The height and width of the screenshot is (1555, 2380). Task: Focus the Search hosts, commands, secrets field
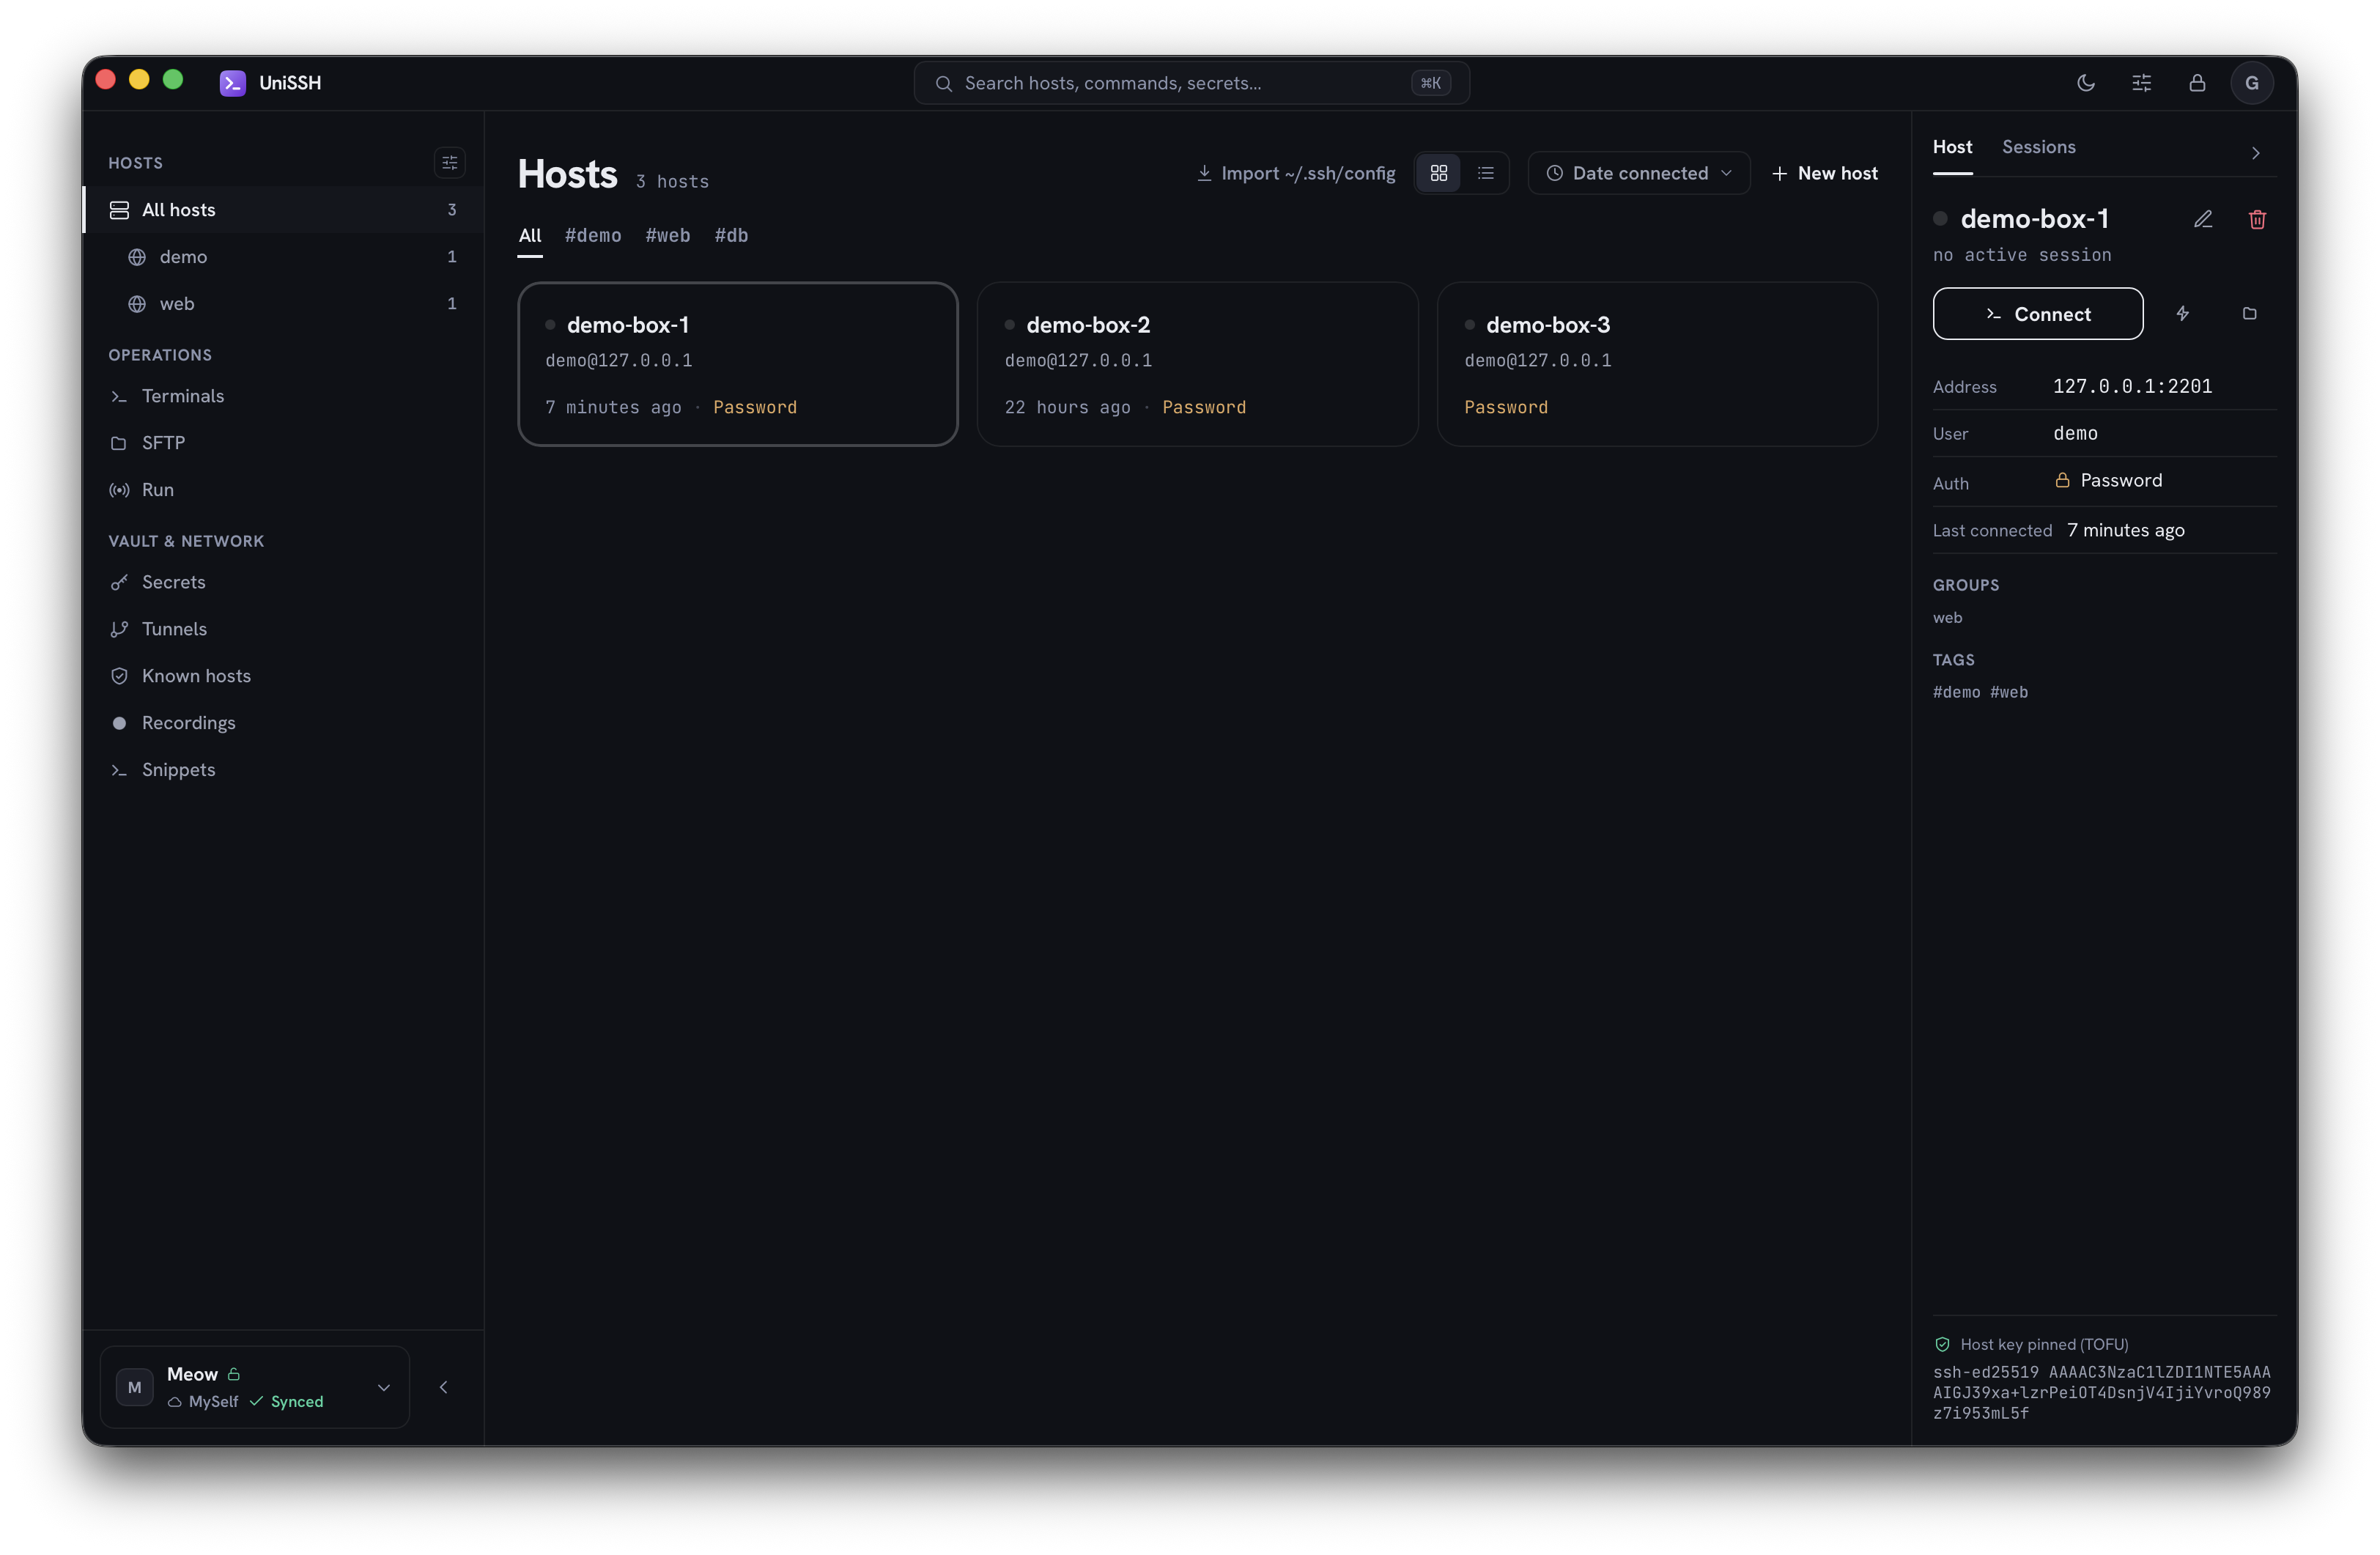tap(1191, 83)
